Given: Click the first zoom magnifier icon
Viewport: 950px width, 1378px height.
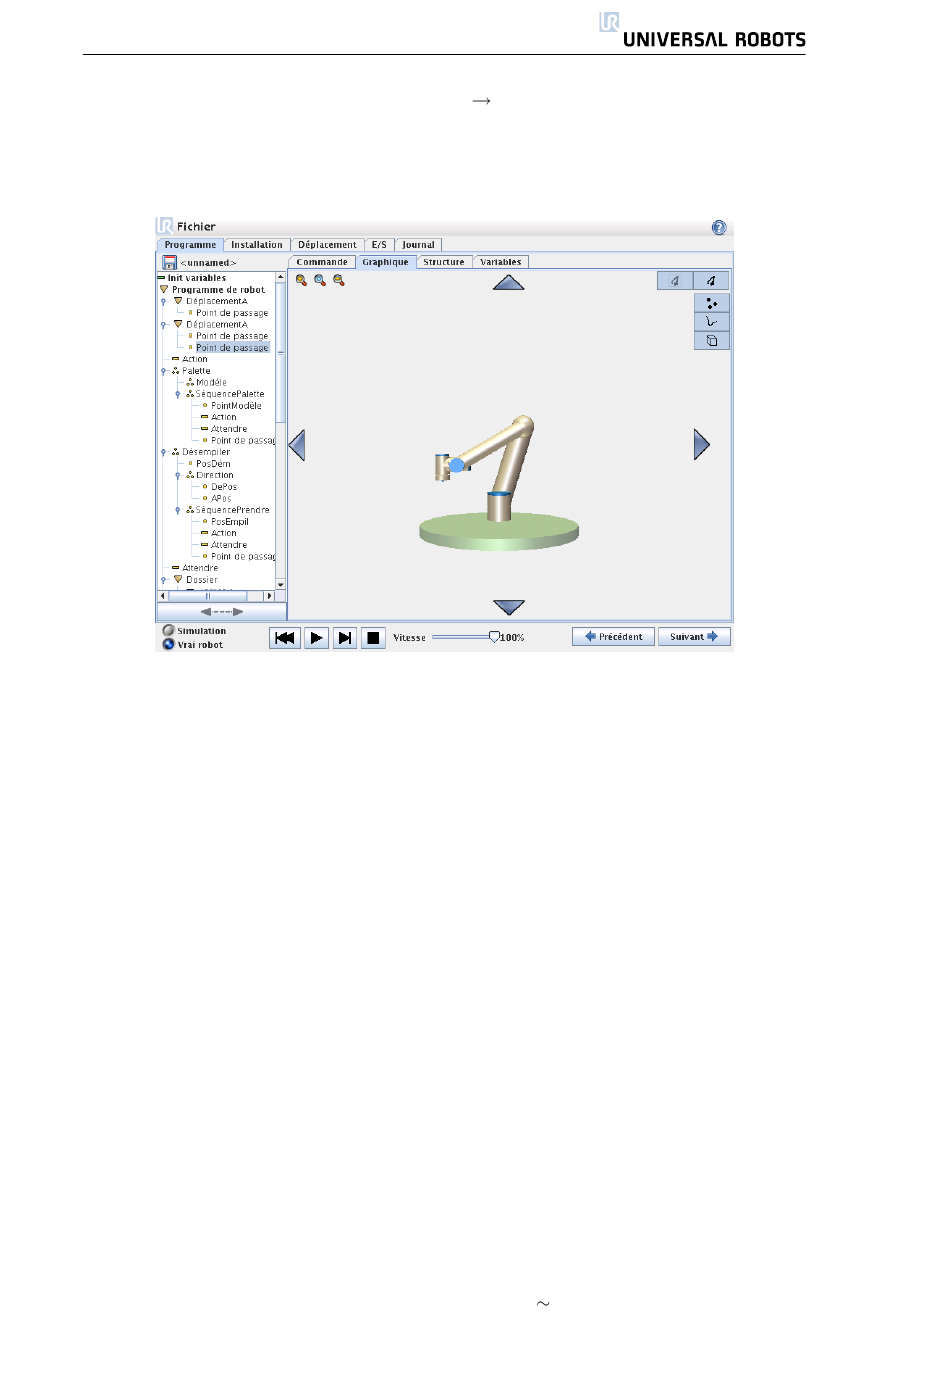Looking at the screenshot, I should coord(301,281).
